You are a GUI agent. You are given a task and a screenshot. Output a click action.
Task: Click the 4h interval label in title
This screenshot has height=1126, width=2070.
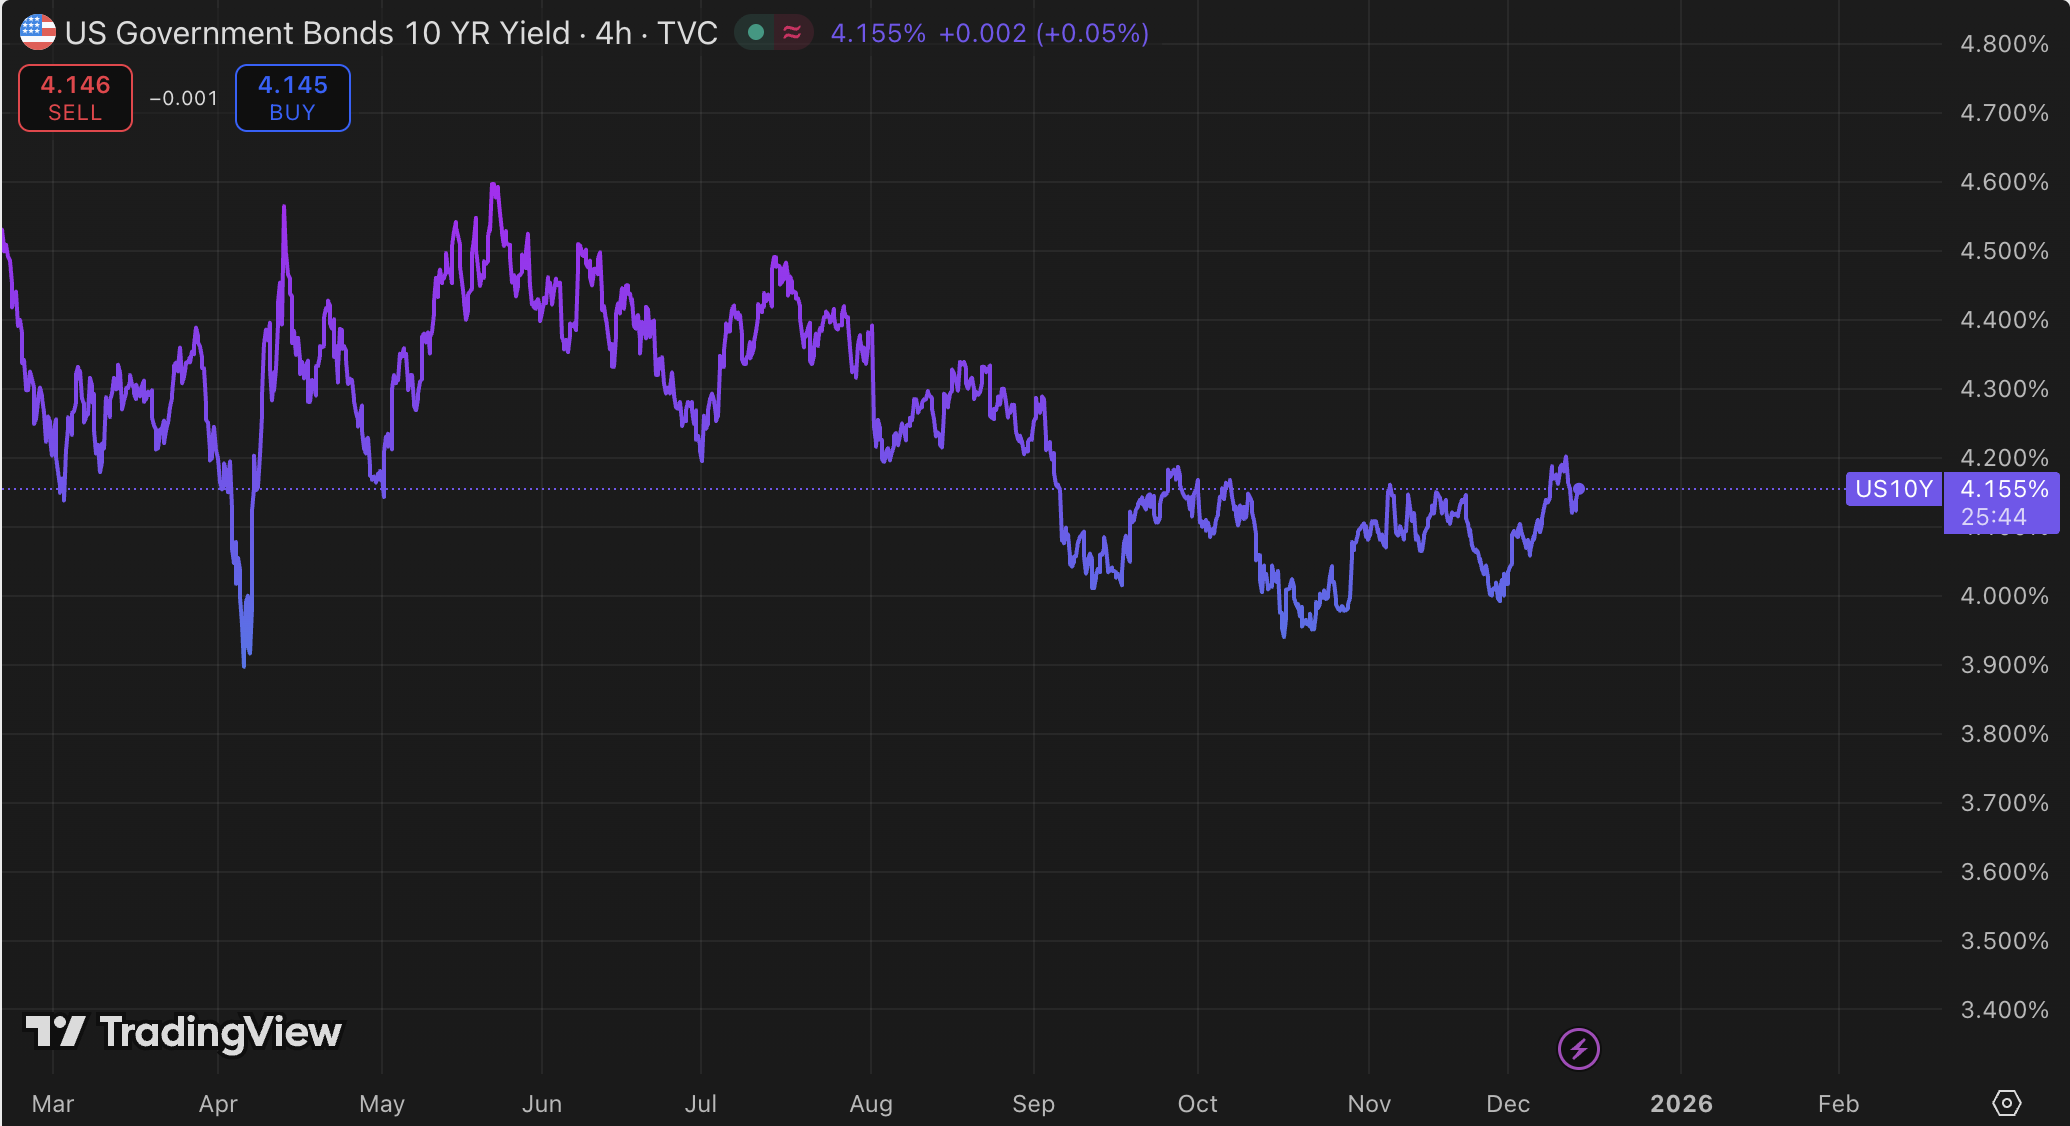pos(614,33)
